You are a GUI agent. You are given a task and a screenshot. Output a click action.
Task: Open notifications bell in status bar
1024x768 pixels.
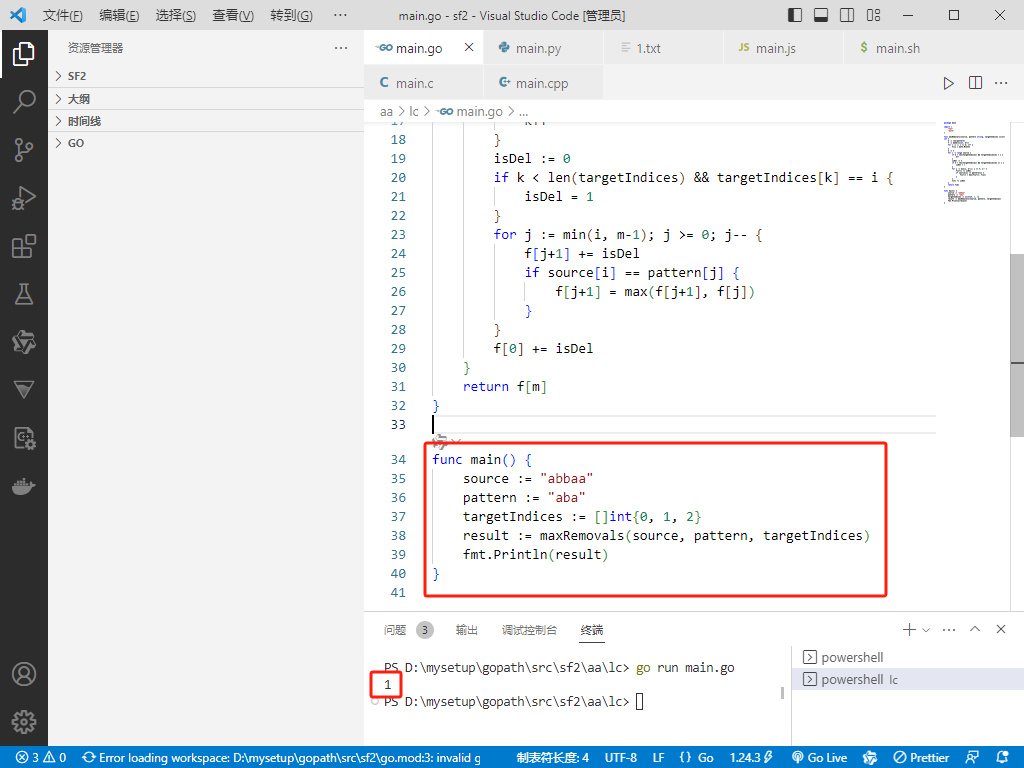[x=1003, y=758]
